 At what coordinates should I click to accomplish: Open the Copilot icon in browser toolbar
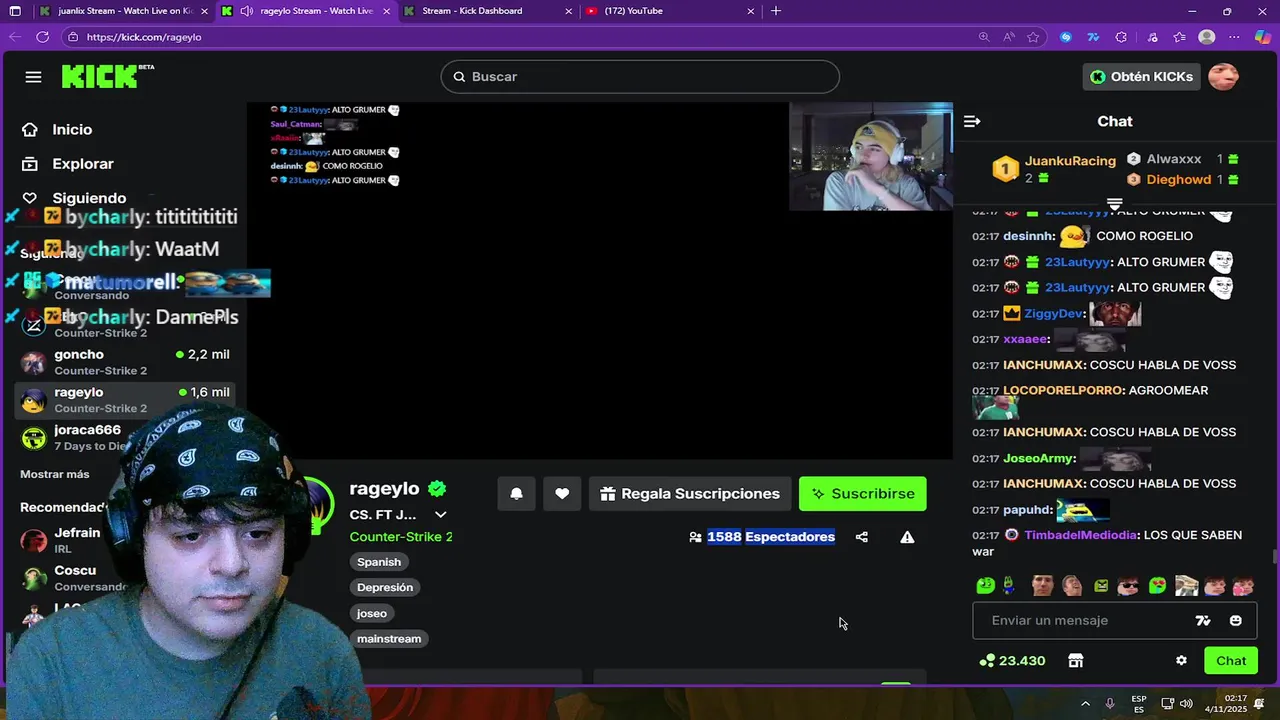1263,37
